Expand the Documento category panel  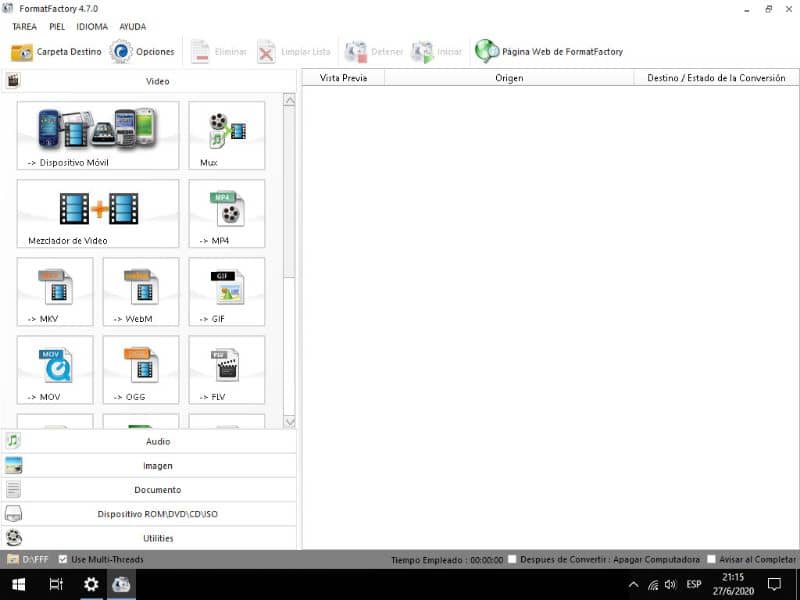(x=149, y=489)
